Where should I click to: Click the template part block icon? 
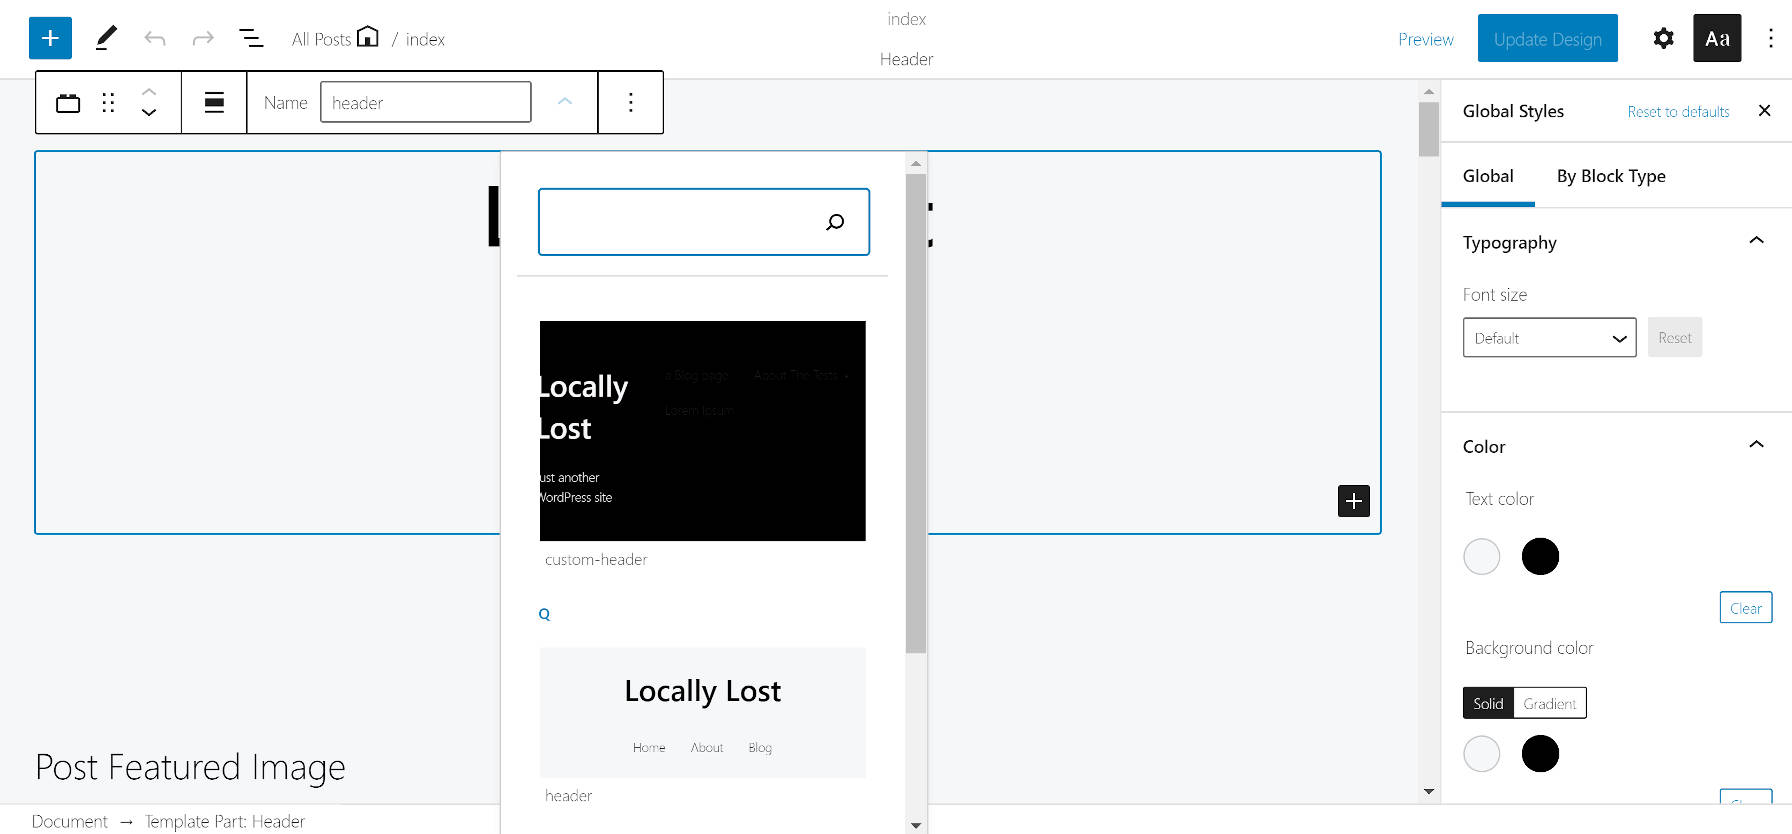[x=68, y=103]
